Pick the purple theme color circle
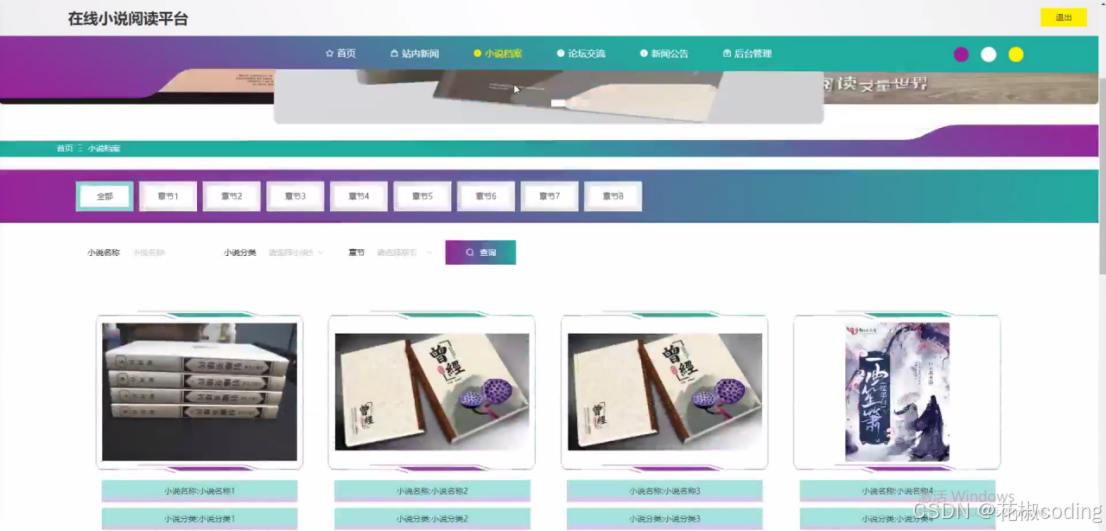The image size is (1106, 531). coord(961,54)
